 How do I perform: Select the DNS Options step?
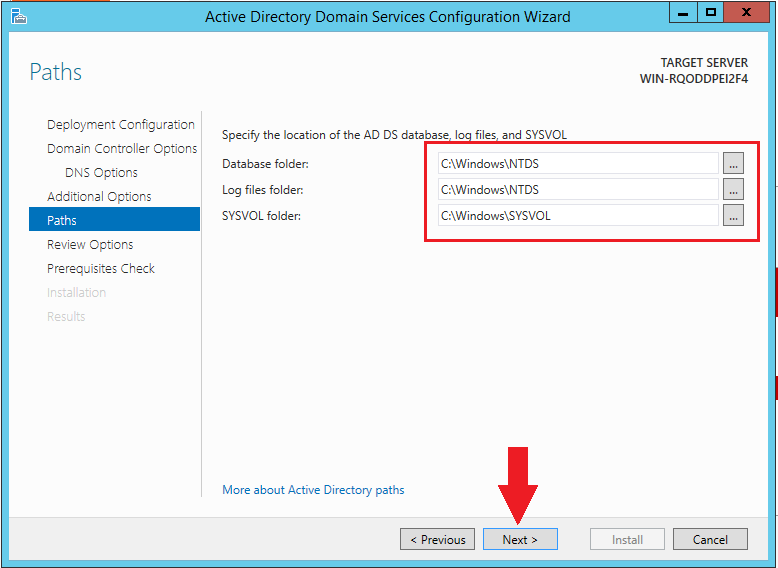click(101, 173)
